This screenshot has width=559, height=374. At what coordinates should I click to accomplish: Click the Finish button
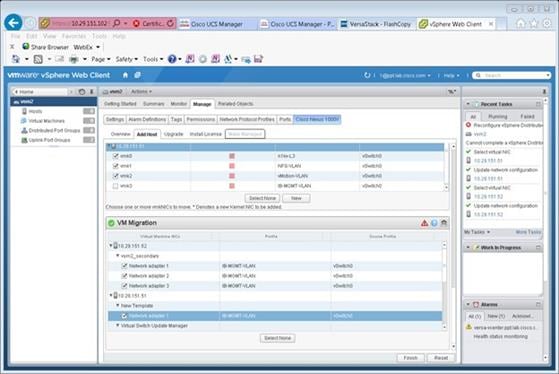(x=410, y=358)
